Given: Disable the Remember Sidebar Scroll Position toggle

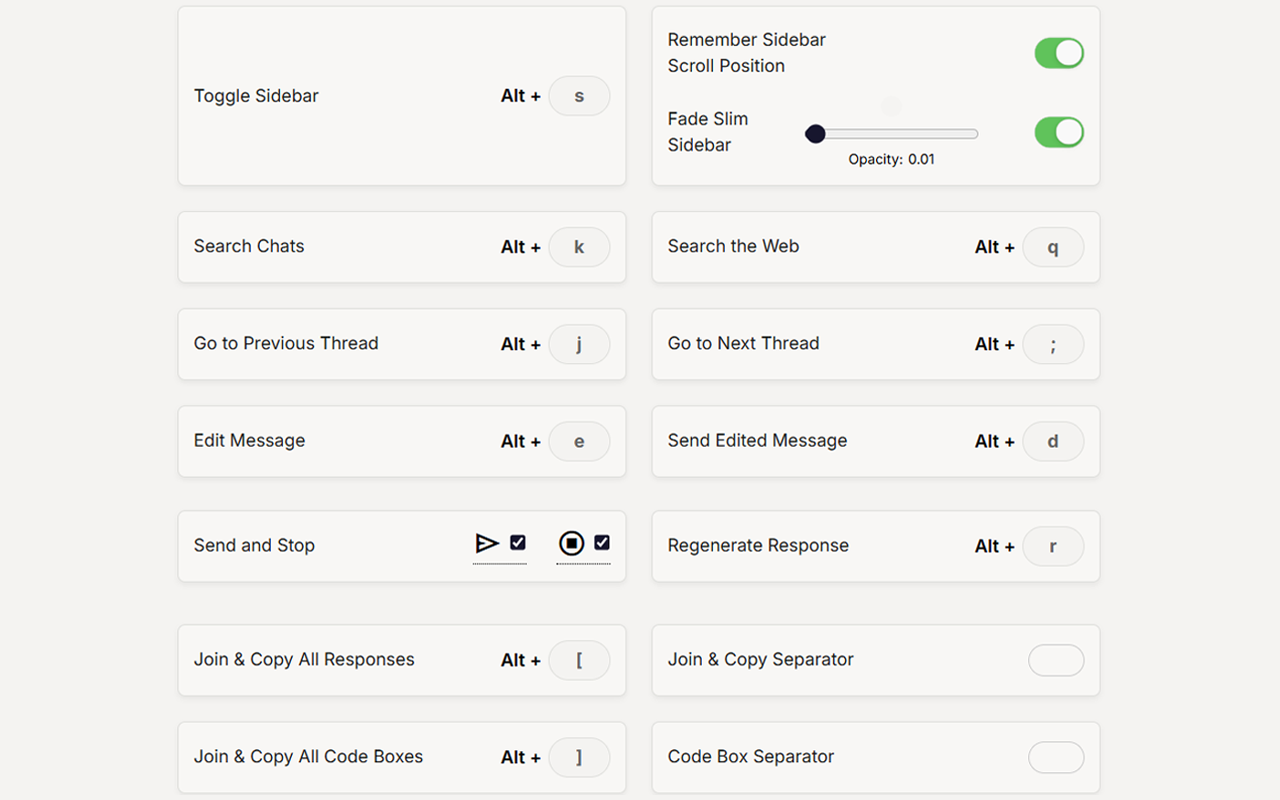Looking at the screenshot, I should (x=1059, y=53).
